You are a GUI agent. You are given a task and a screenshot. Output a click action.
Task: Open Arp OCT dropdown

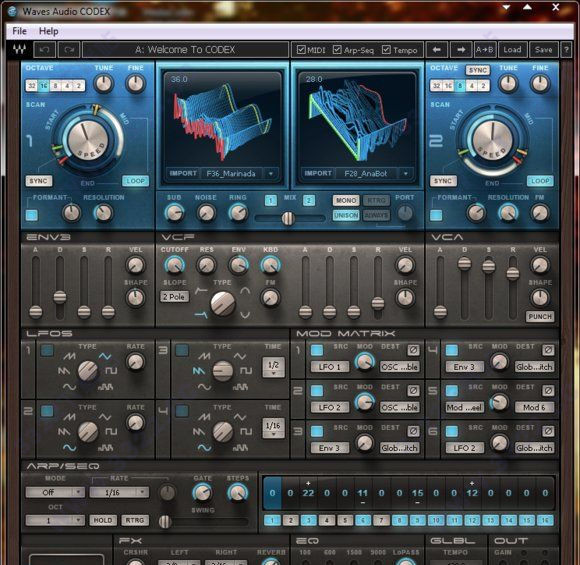[55, 520]
